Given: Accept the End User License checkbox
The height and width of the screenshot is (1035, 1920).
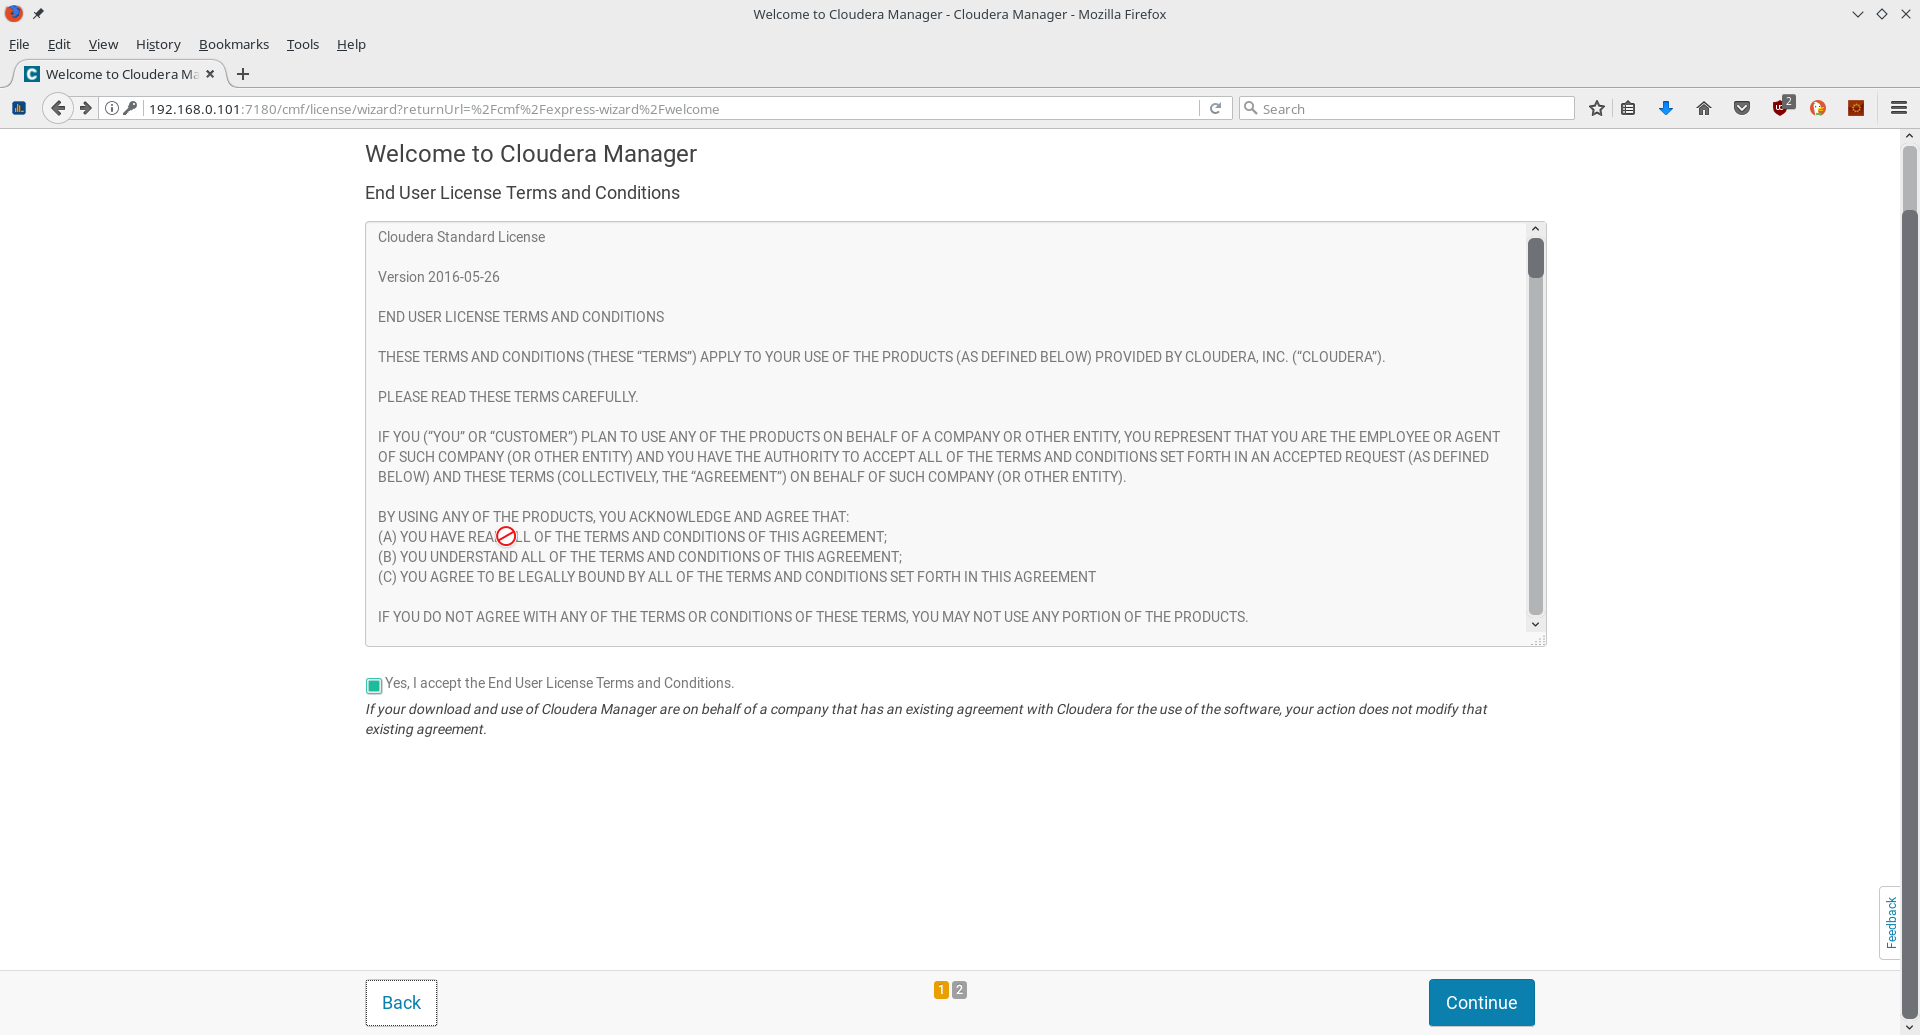Looking at the screenshot, I should 374,685.
